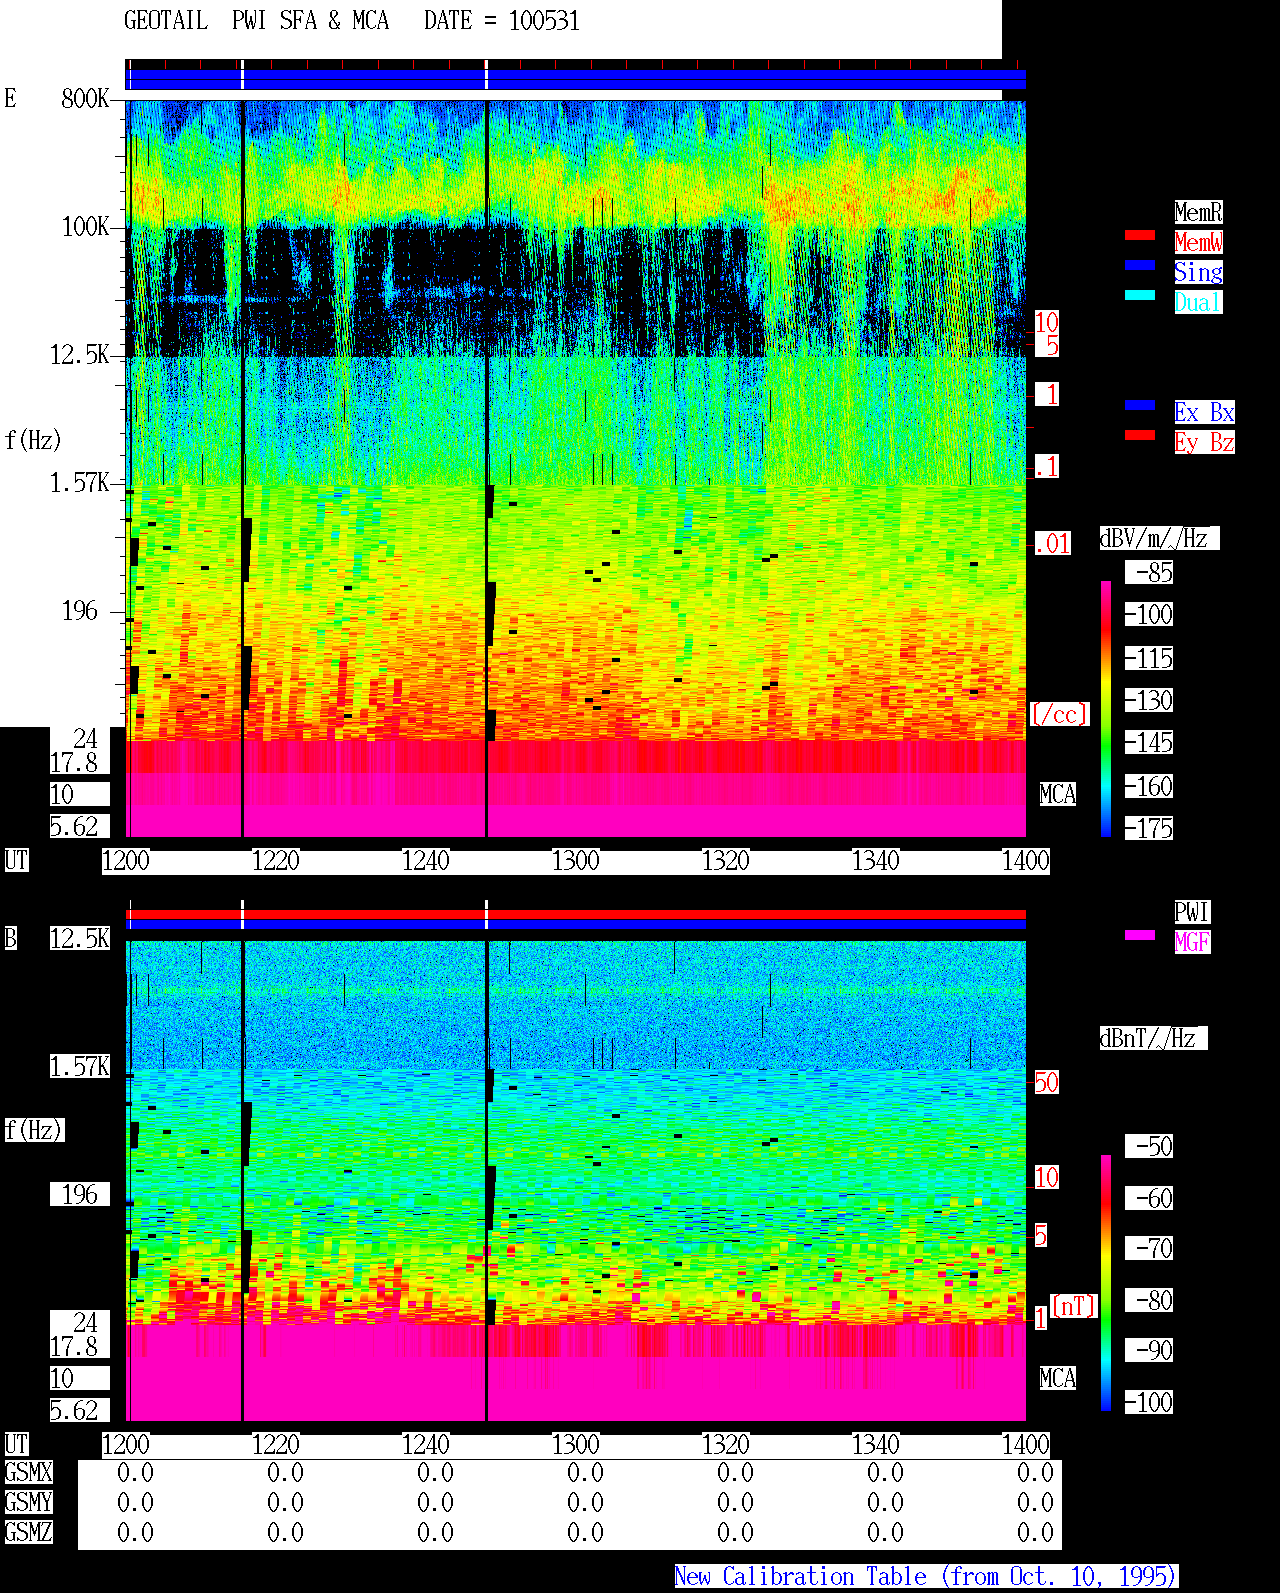Click the blue Ex Bx legend swatch

(x=1140, y=405)
